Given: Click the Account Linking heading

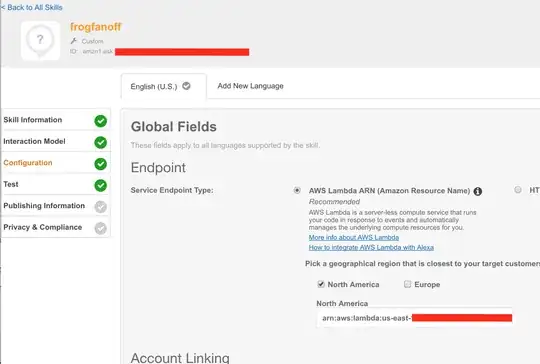Looking at the screenshot, I should tap(180, 358).
